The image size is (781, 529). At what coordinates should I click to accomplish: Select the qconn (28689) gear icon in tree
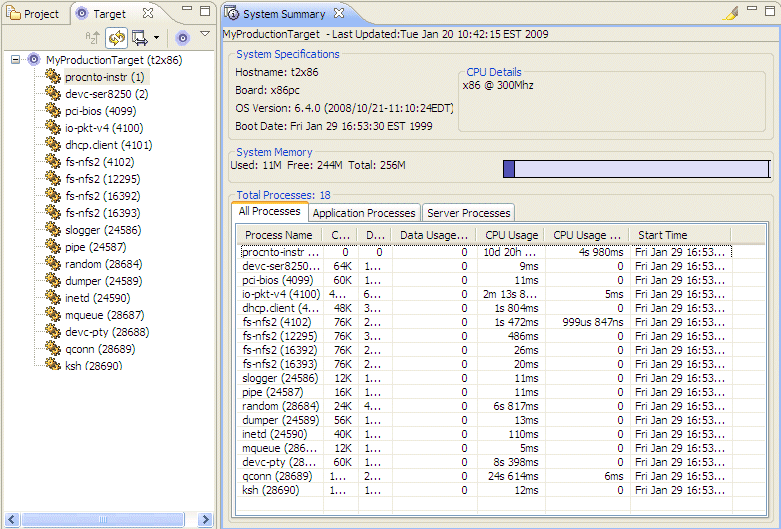tap(53, 349)
